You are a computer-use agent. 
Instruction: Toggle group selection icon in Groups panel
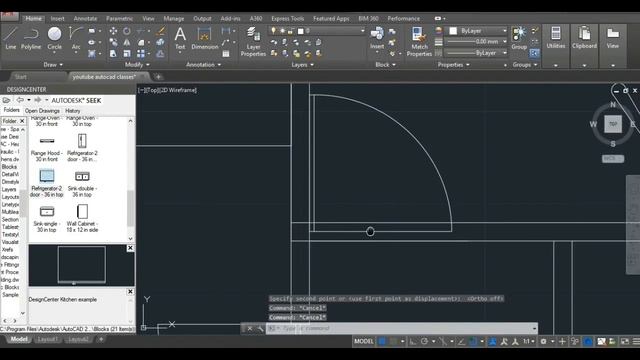pos(535,53)
